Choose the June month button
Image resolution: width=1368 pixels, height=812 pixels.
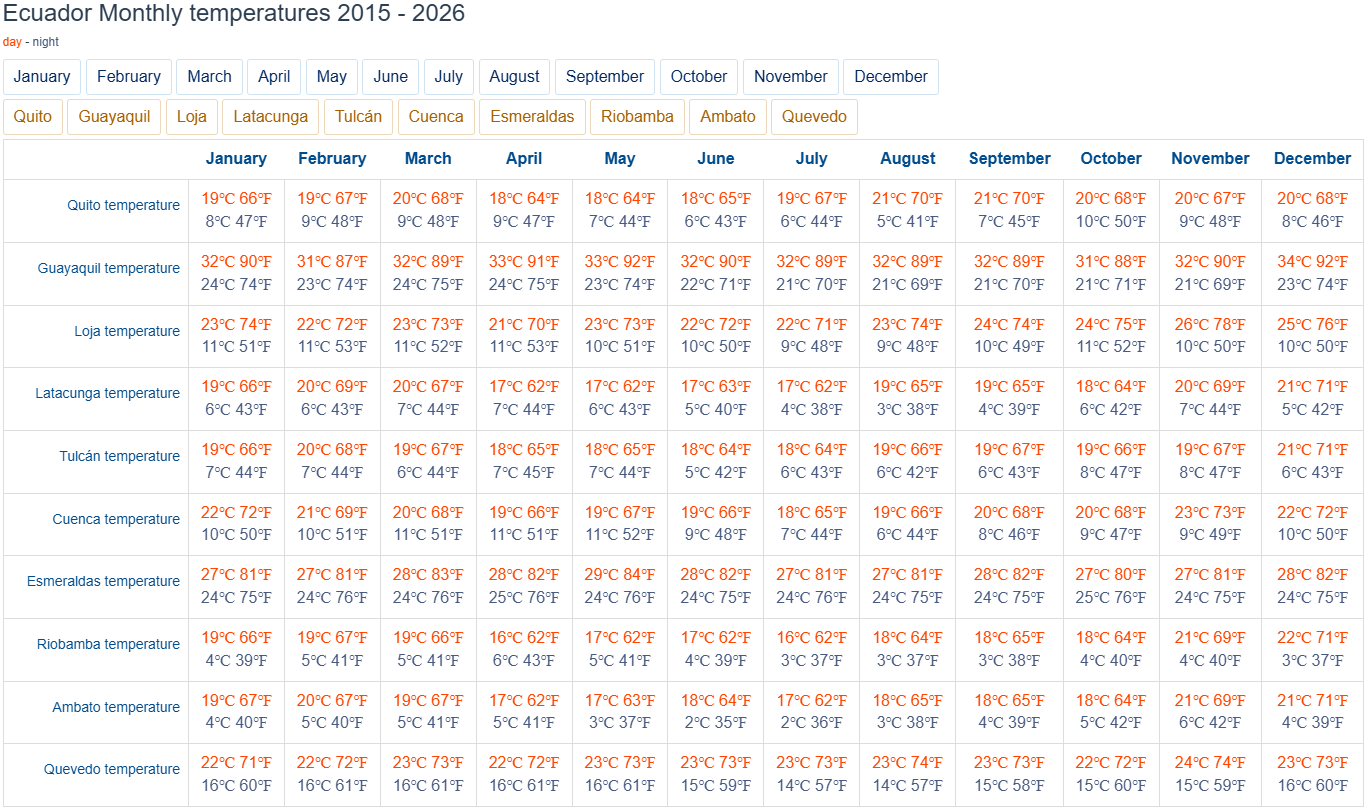[391, 77]
